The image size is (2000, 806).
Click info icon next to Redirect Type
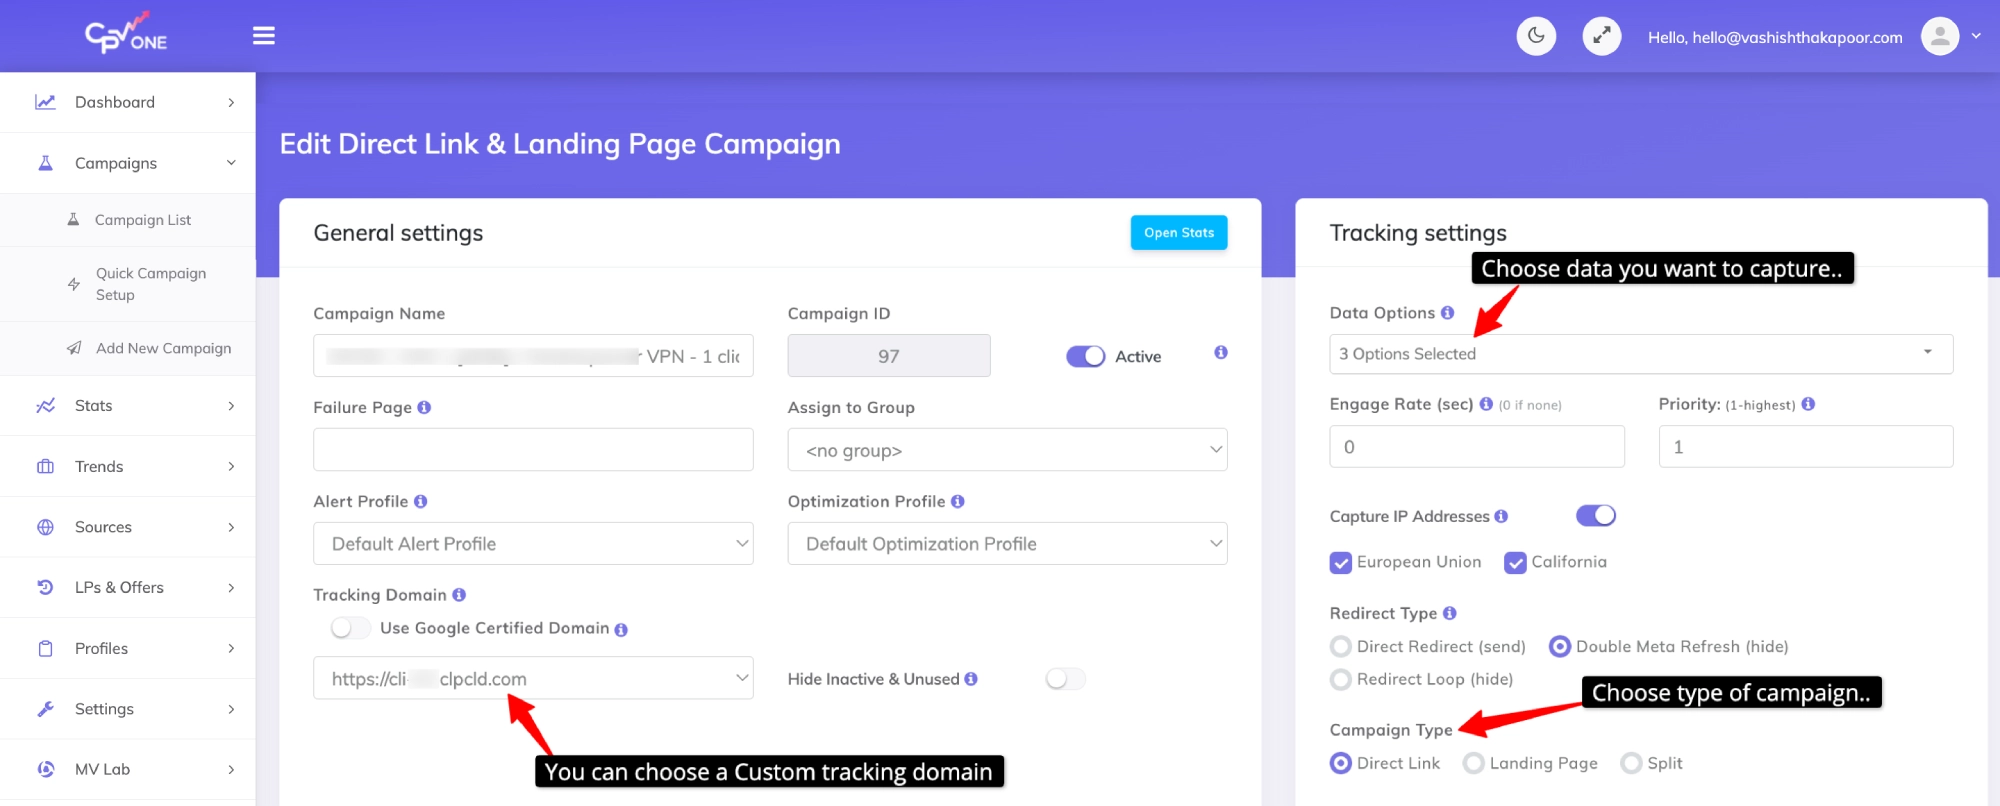pyautogui.click(x=1449, y=613)
